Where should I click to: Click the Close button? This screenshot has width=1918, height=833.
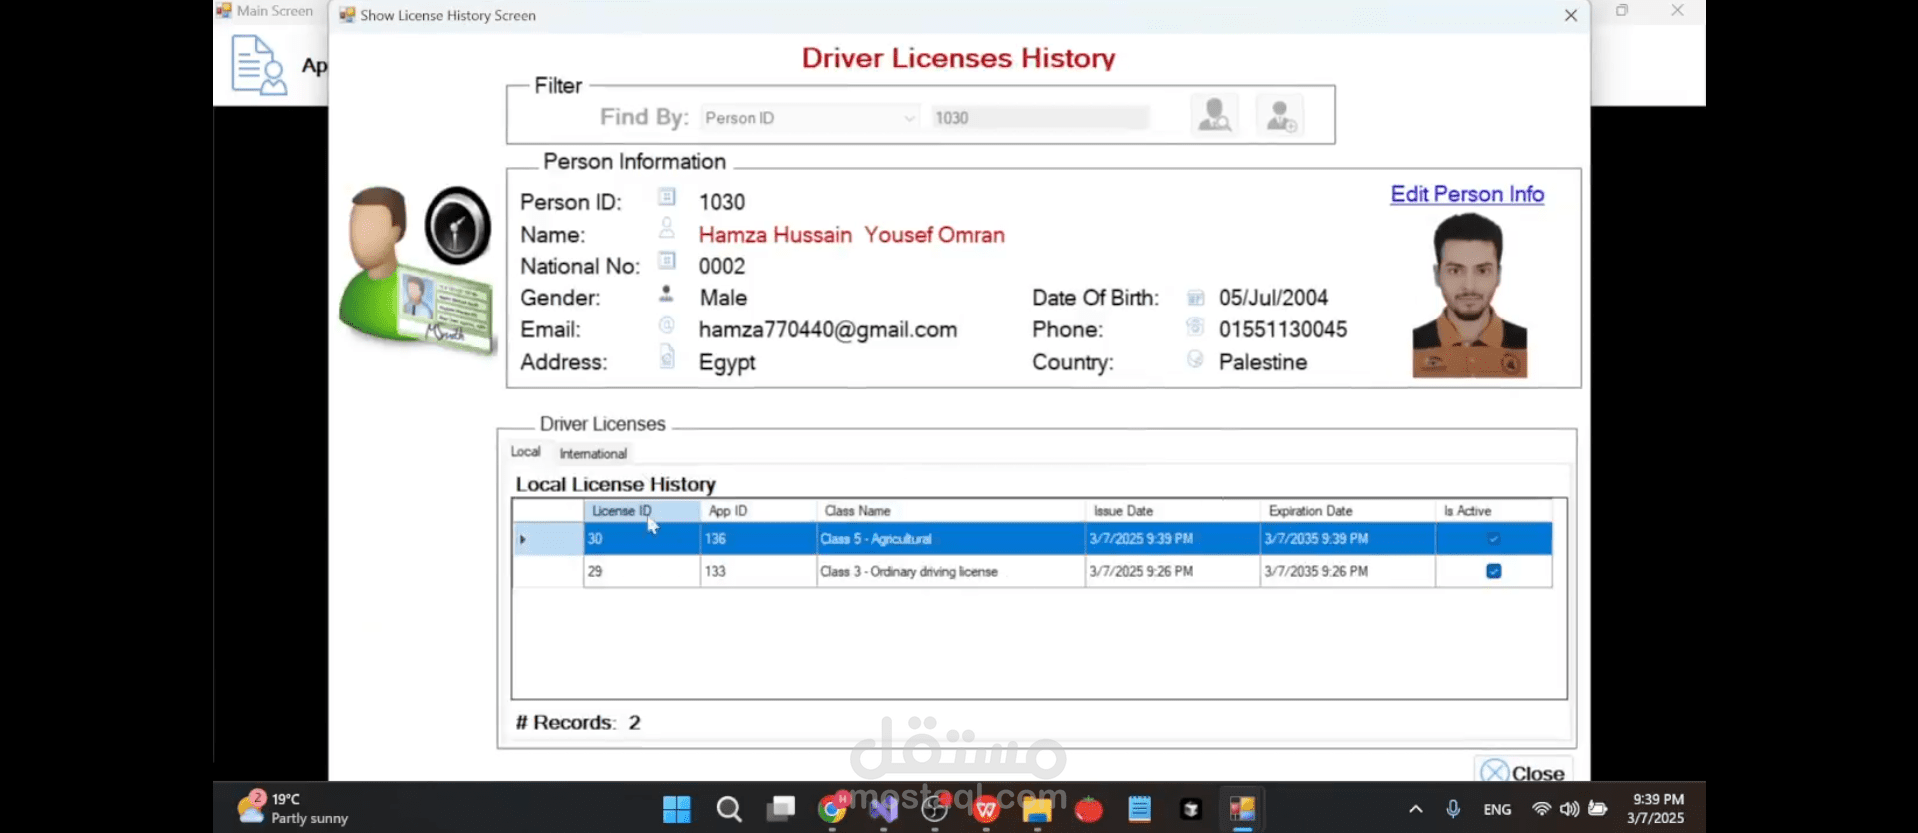[x=1523, y=772]
